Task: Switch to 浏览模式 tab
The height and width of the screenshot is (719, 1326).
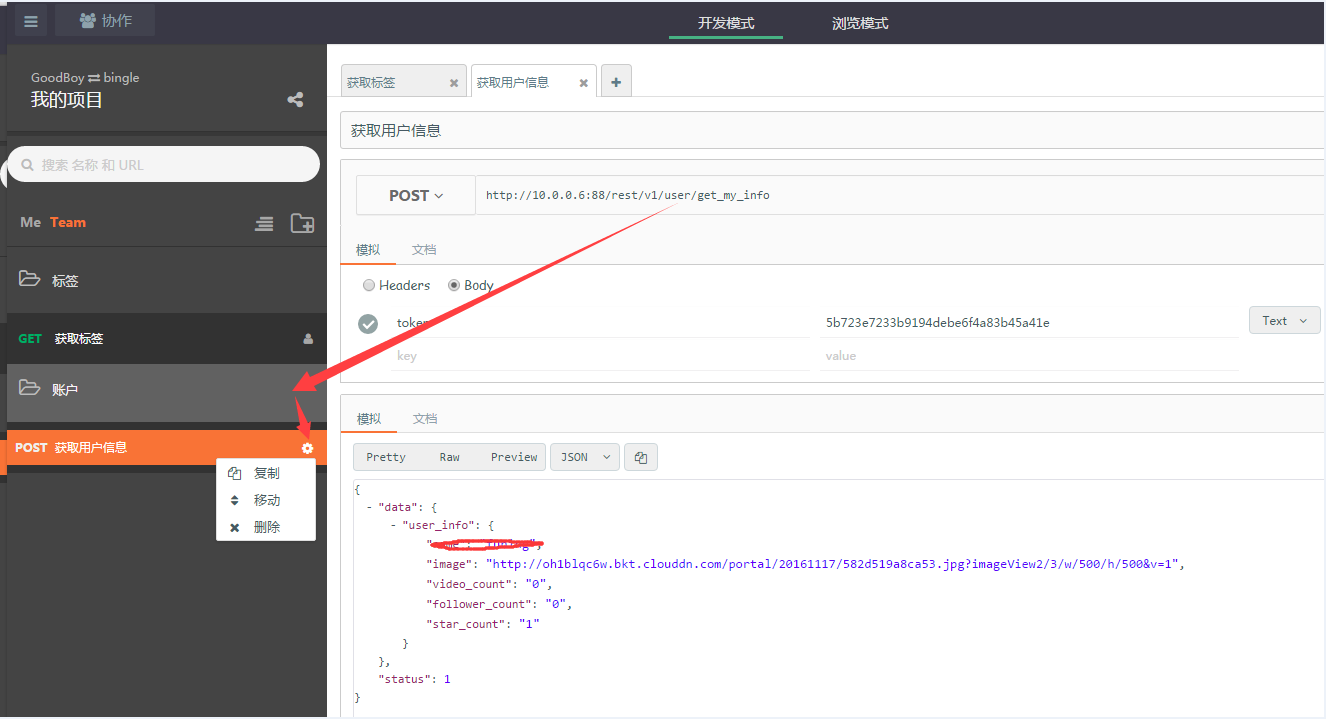Action: pyautogui.click(x=860, y=23)
